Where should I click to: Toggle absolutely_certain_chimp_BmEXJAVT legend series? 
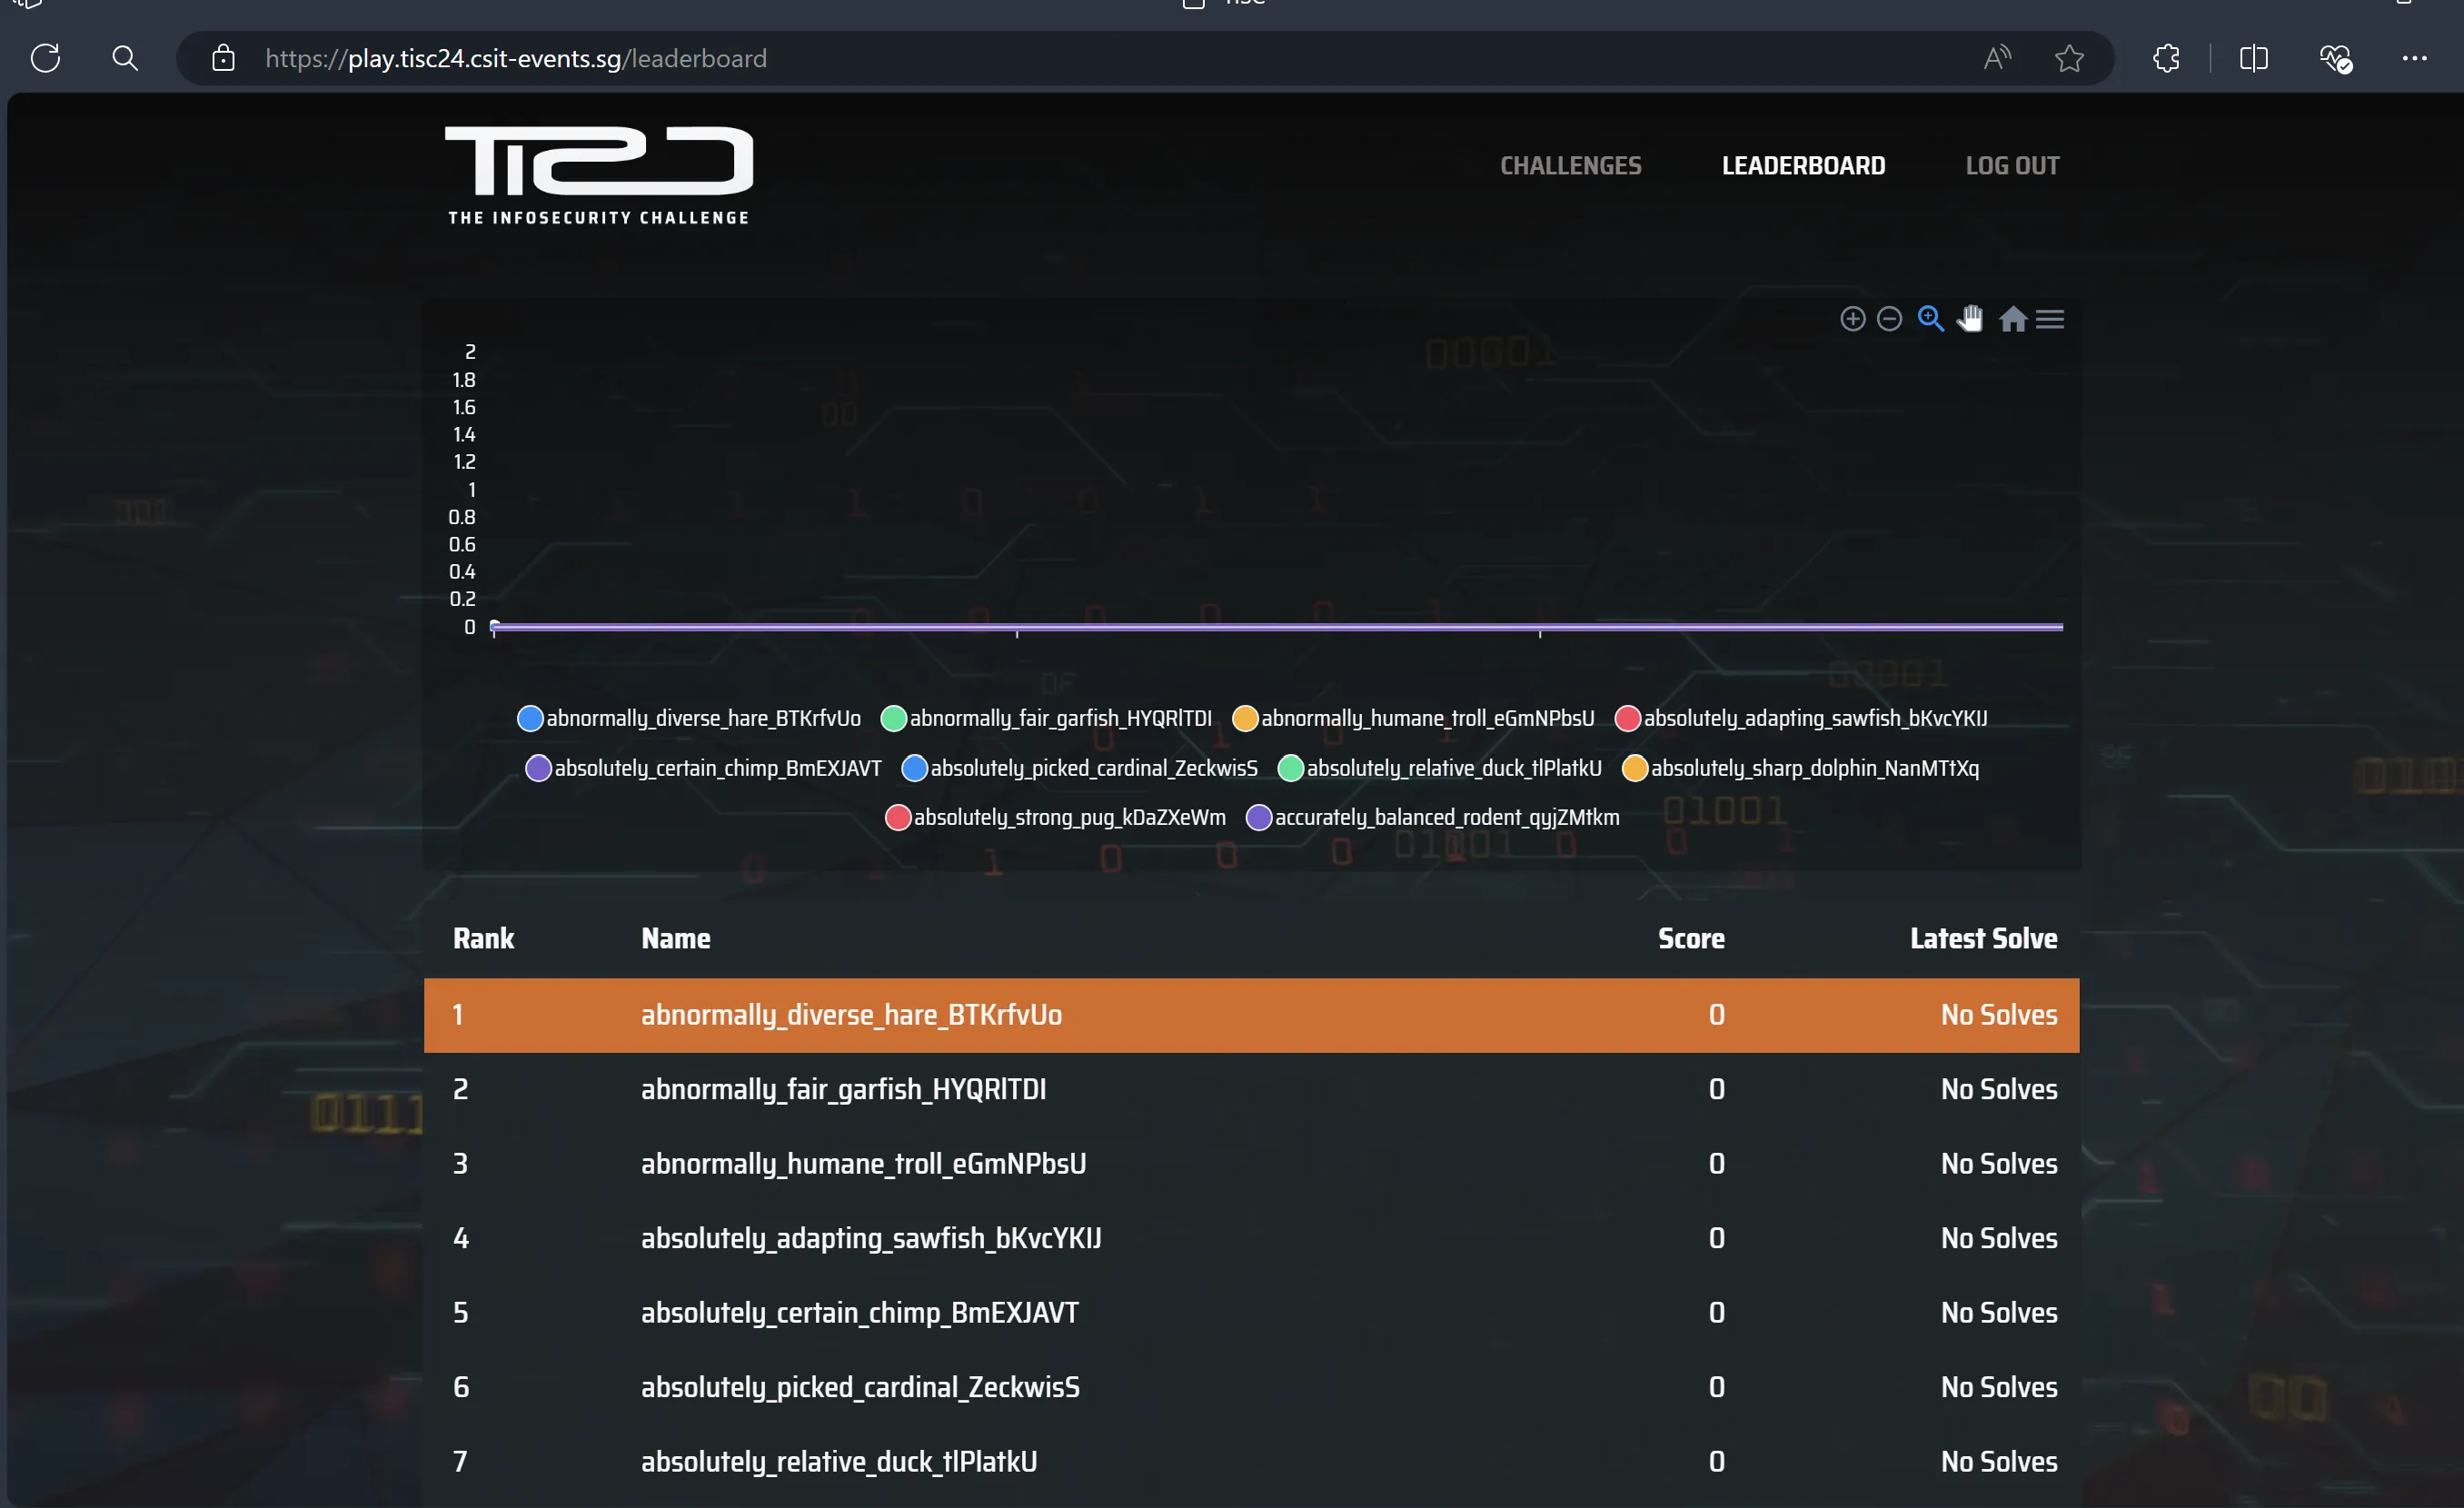[704, 768]
